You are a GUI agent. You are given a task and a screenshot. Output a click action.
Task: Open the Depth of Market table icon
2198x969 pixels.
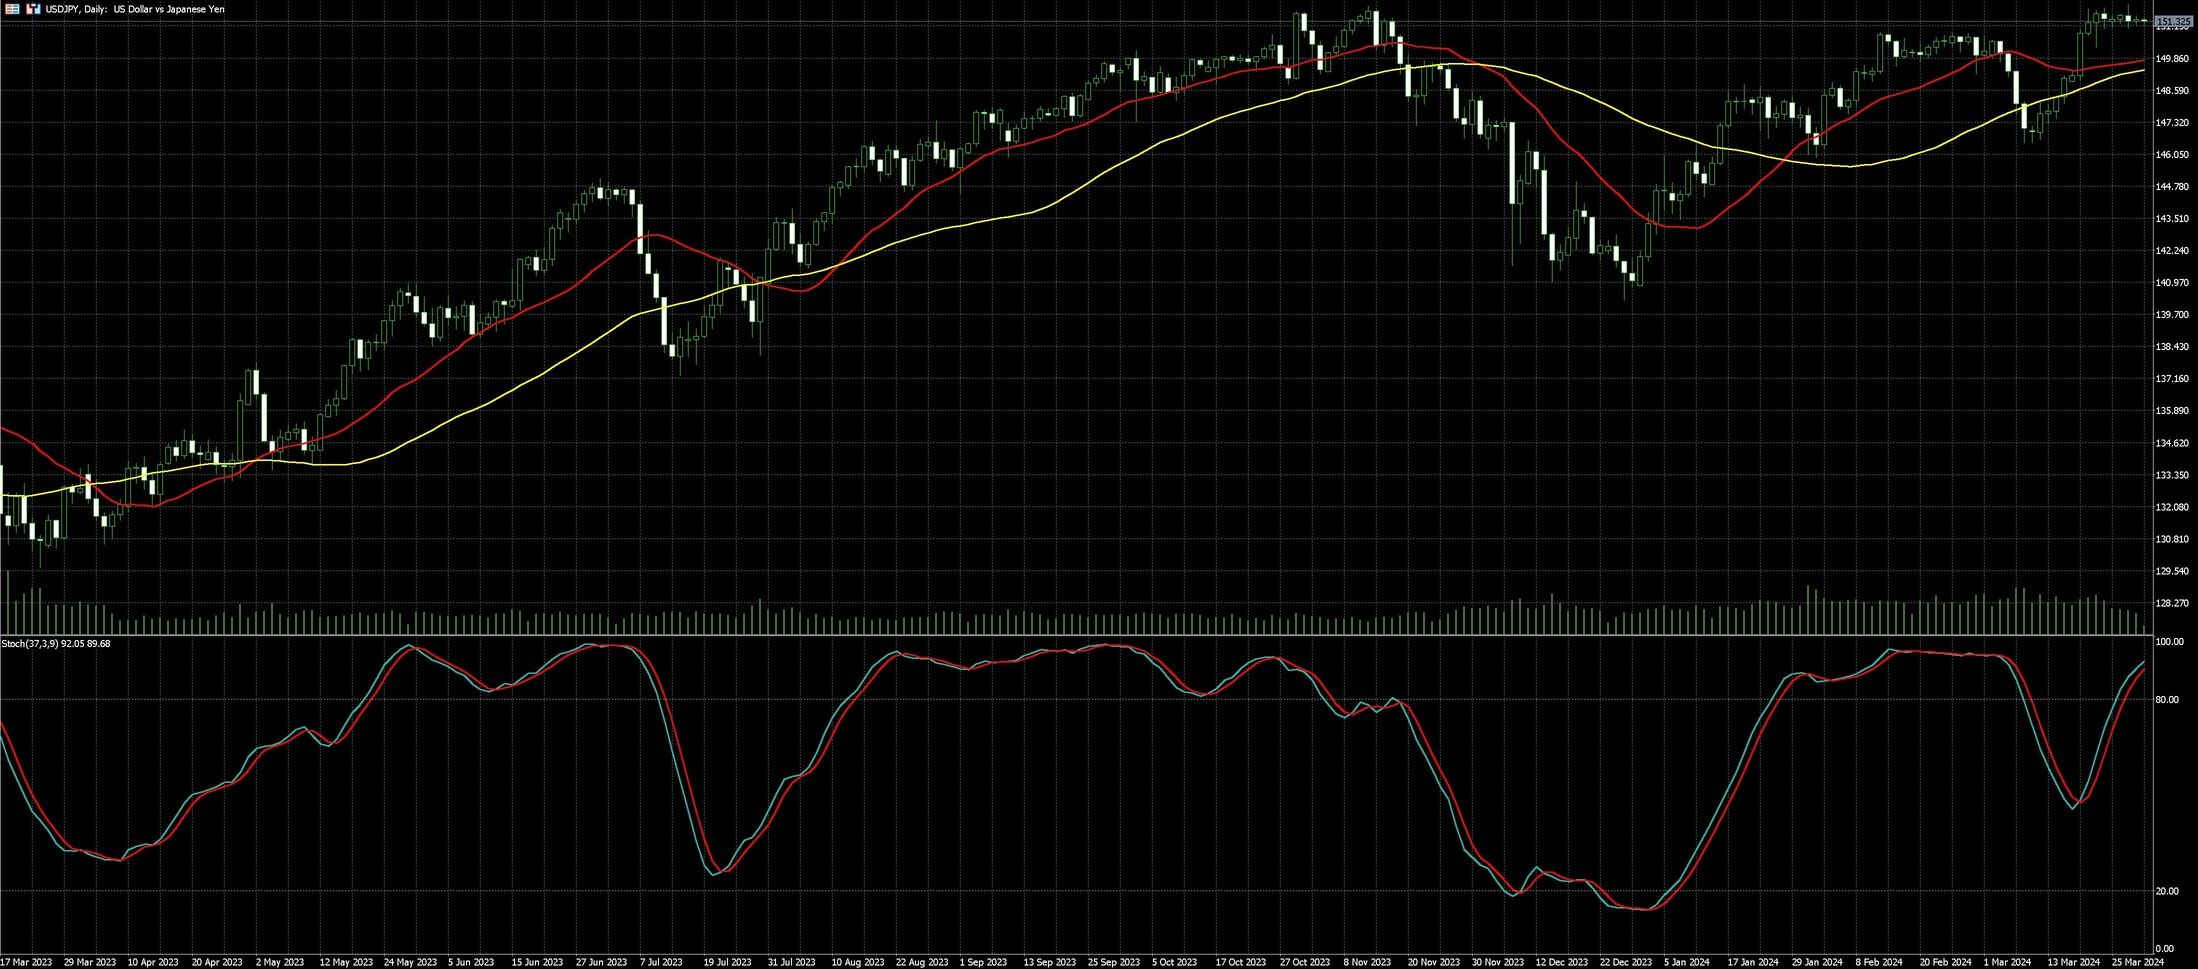[12, 9]
